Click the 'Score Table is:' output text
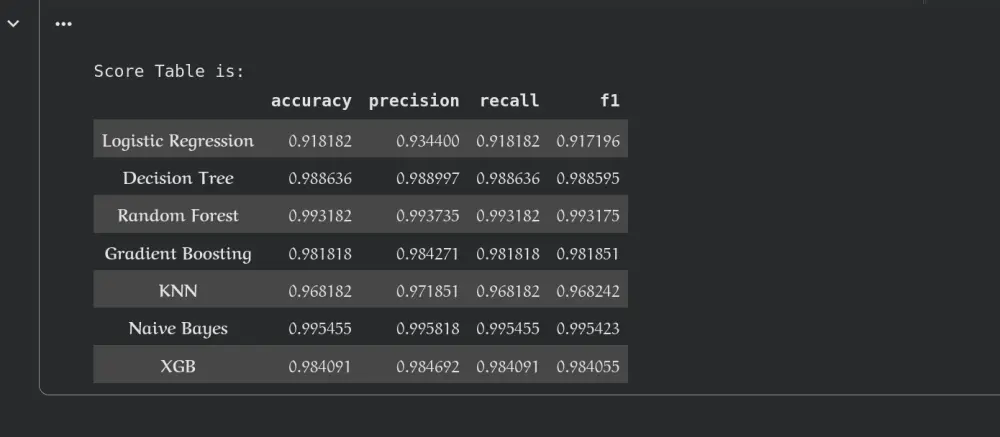Viewport: 1000px width, 437px height. point(169,71)
